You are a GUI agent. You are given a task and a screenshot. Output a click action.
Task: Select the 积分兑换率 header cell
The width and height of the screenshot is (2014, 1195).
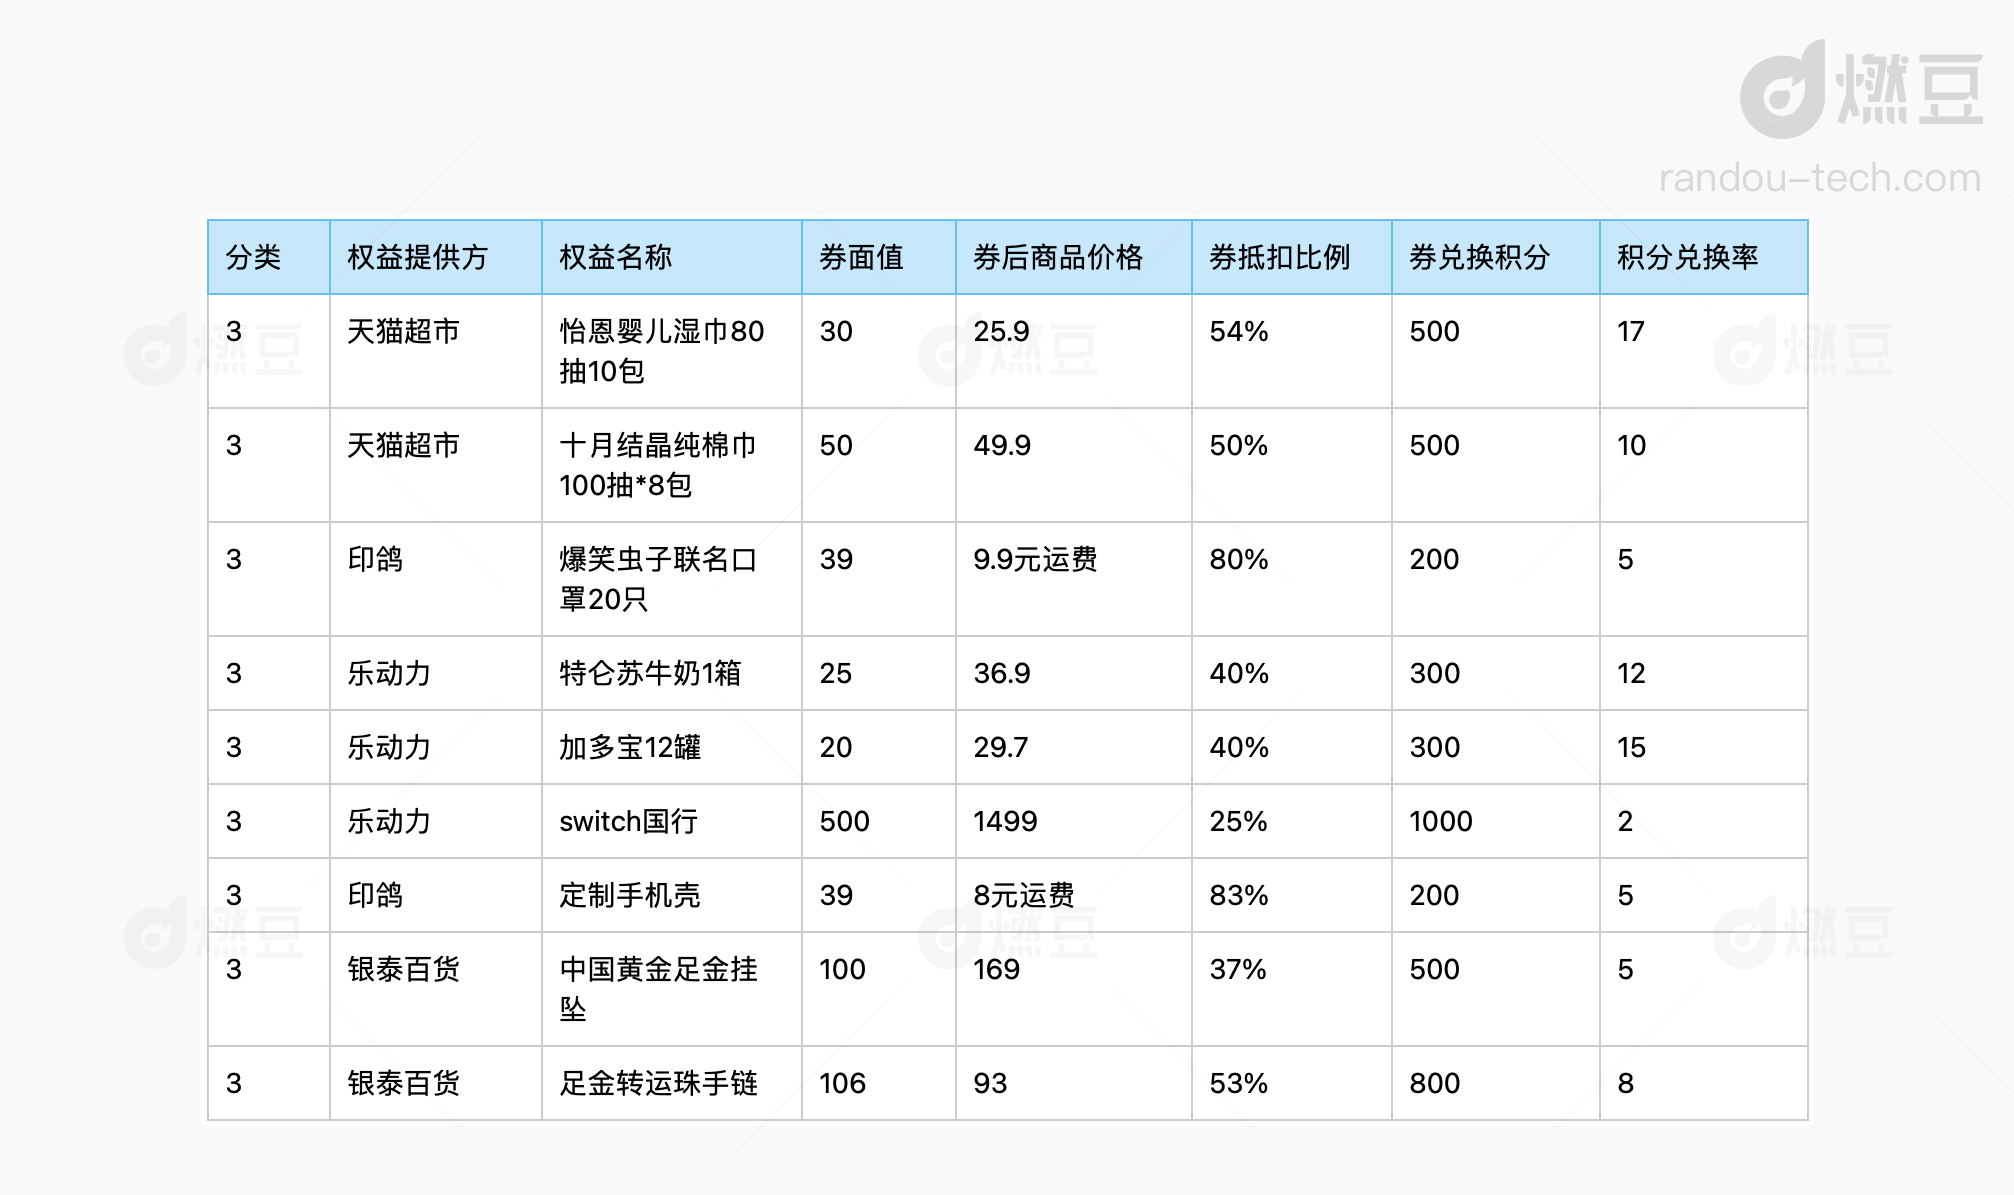pos(1687,258)
